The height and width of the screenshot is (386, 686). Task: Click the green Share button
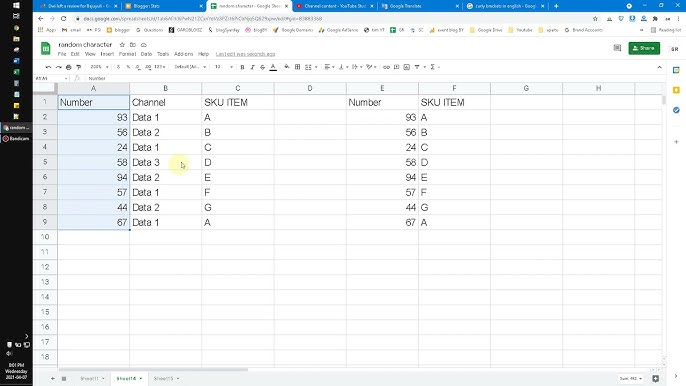pyautogui.click(x=644, y=48)
